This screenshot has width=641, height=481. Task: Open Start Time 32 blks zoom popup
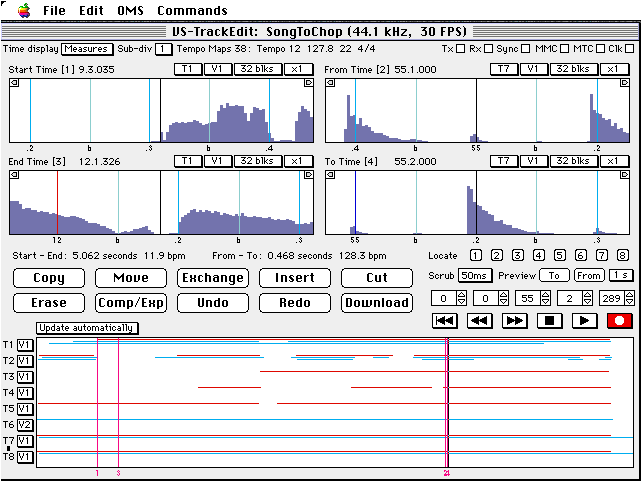(258, 69)
